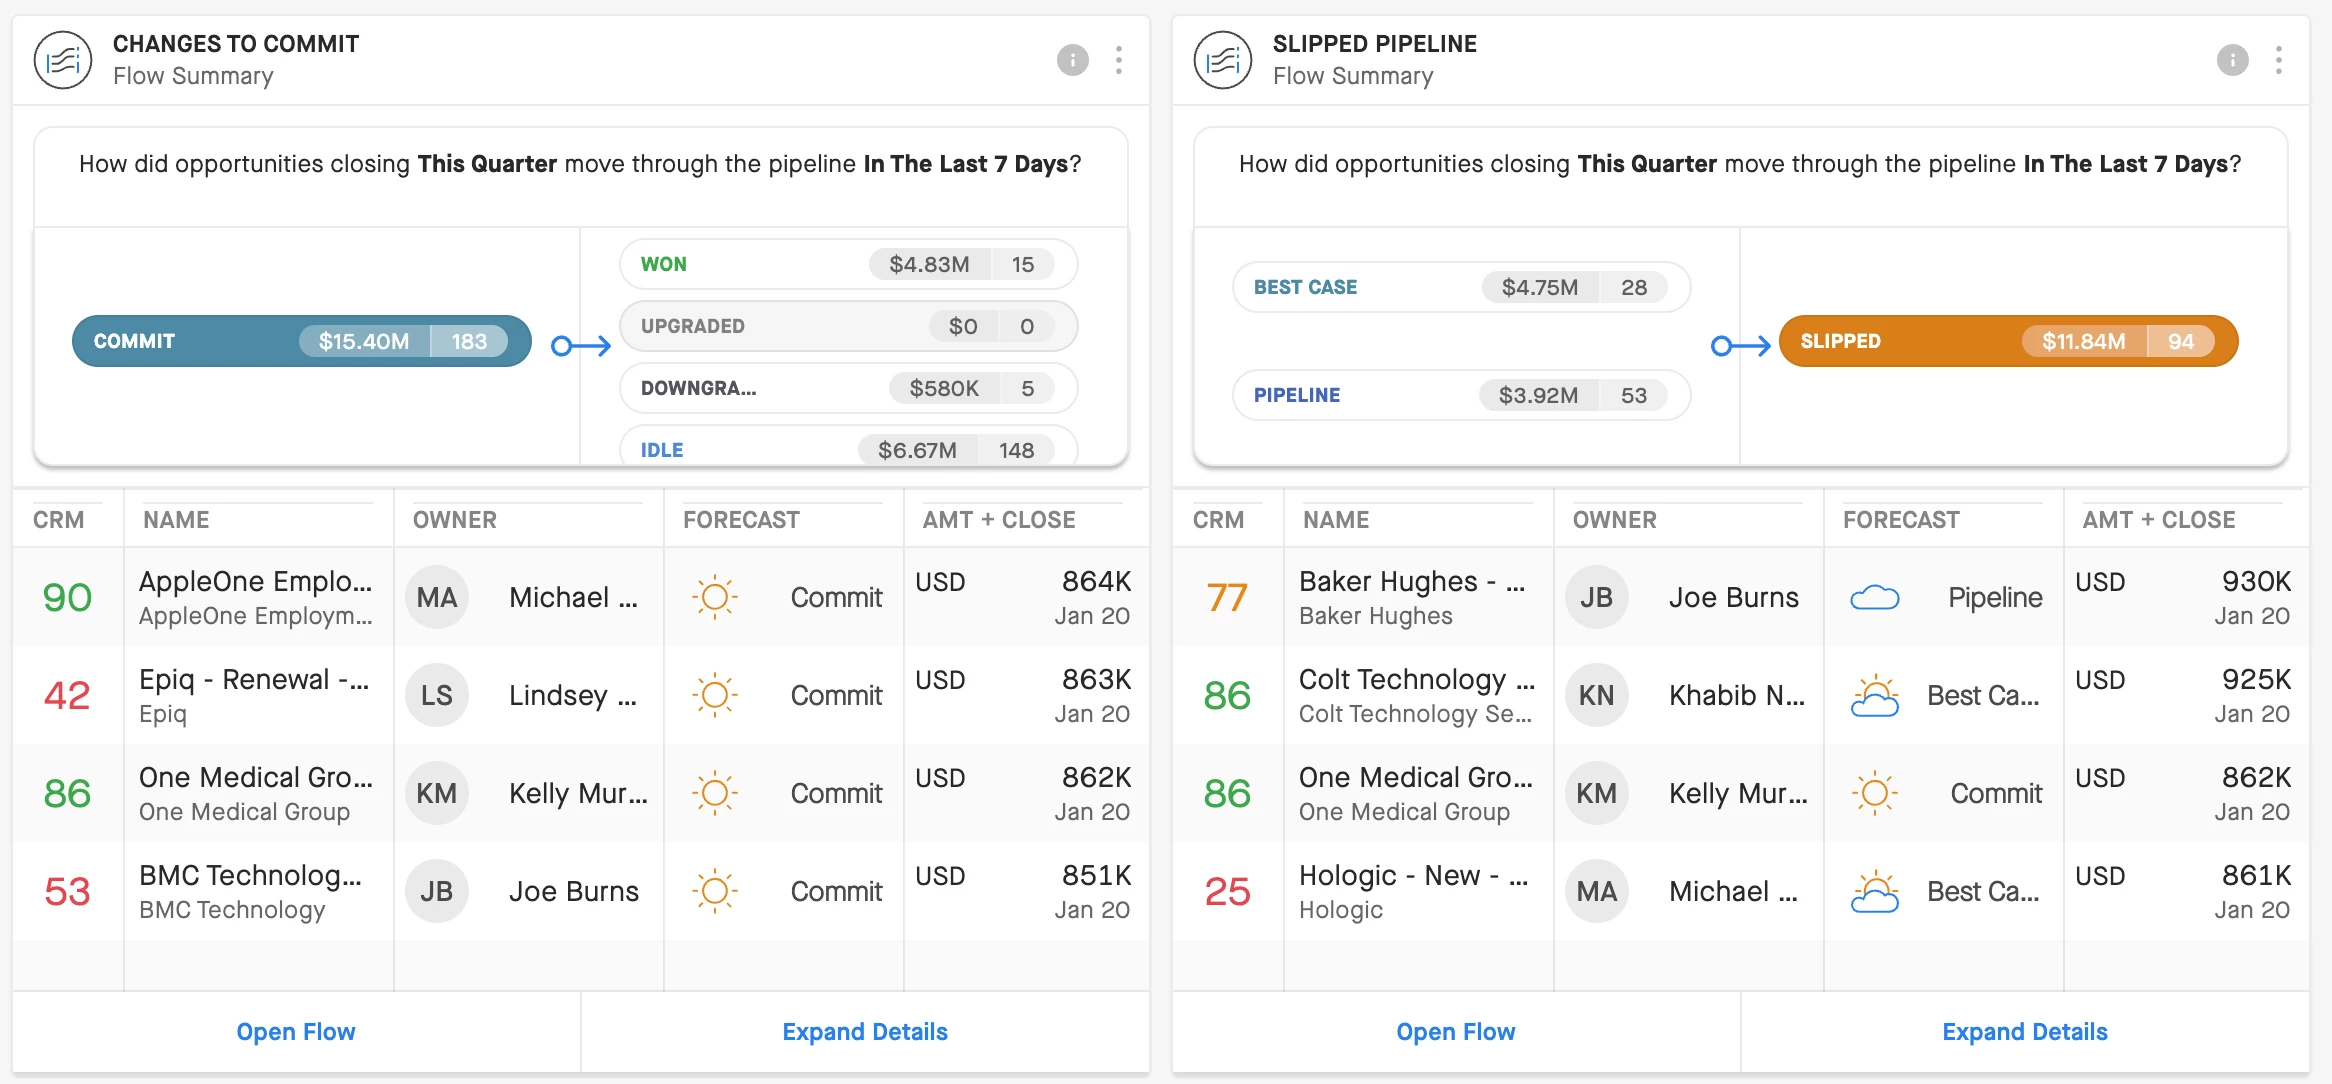Select the orange SLIPPED flow pill
This screenshot has width=2332, height=1084.
pos(2008,341)
